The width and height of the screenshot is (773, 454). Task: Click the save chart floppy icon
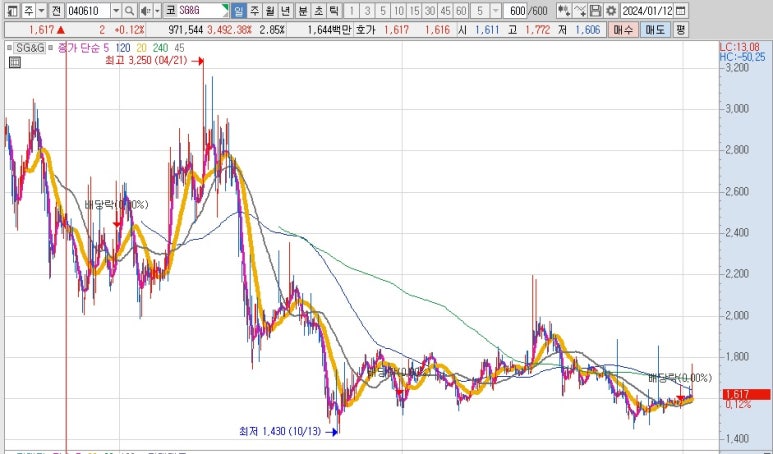[x=596, y=10]
